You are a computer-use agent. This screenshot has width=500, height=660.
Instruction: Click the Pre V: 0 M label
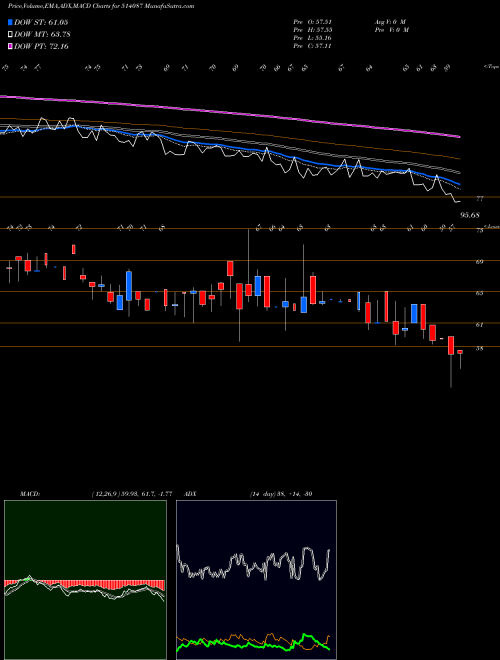391,30
